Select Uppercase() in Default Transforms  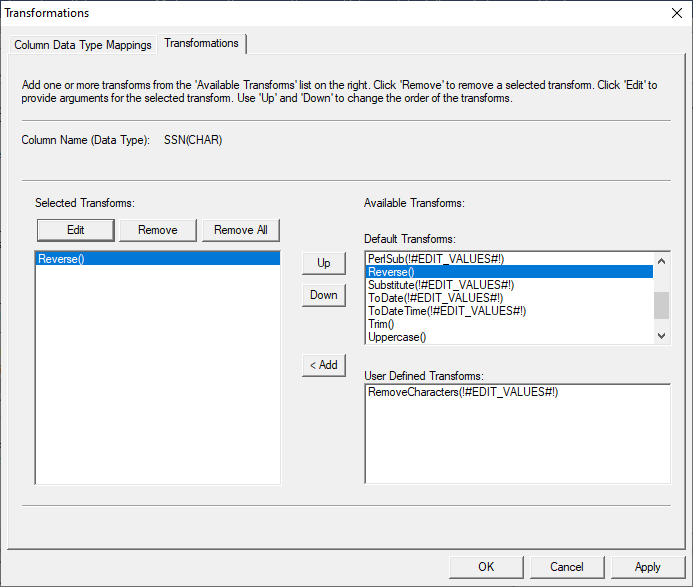coord(510,337)
